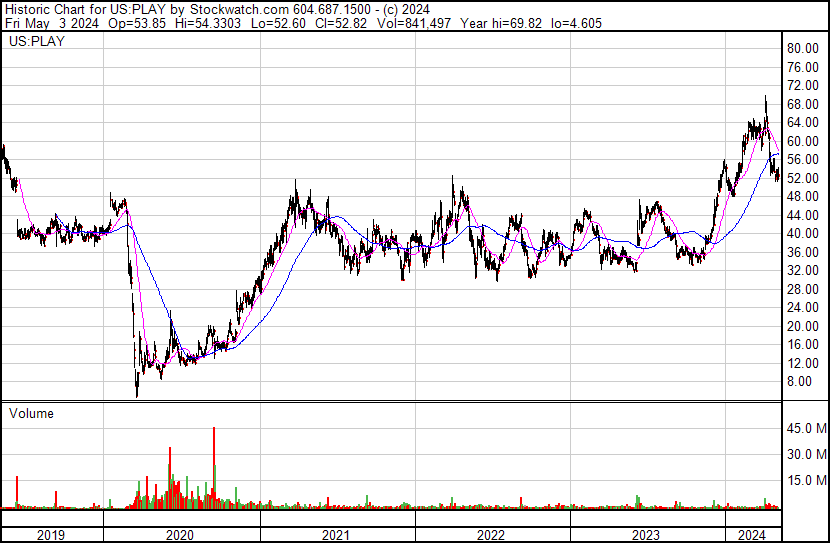
Task: Select the 2020 year label on timeline
Action: coord(180,535)
